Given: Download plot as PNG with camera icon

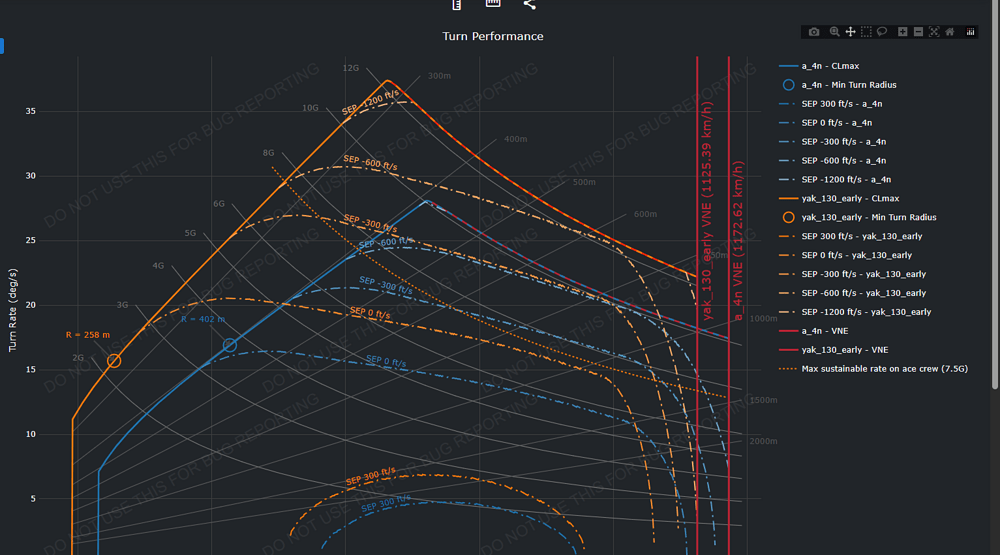Looking at the screenshot, I should (x=814, y=32).
